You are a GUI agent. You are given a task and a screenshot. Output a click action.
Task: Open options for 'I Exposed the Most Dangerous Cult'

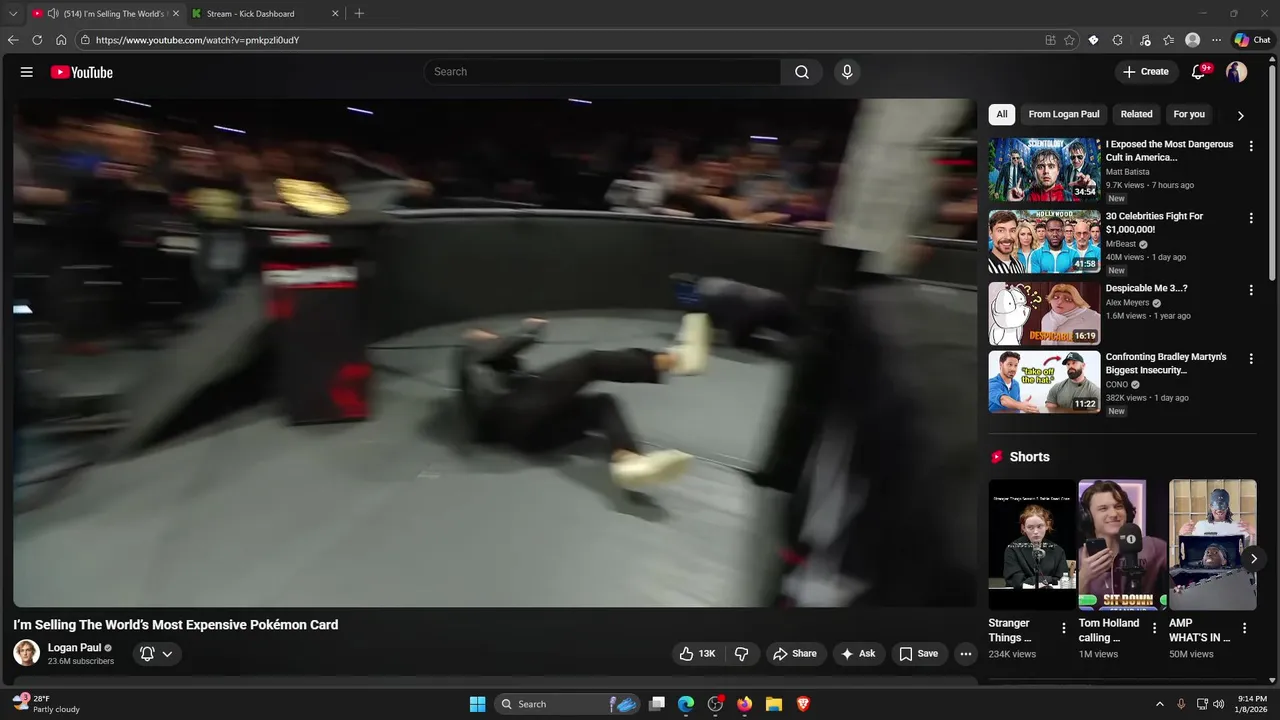[1251, 146]
